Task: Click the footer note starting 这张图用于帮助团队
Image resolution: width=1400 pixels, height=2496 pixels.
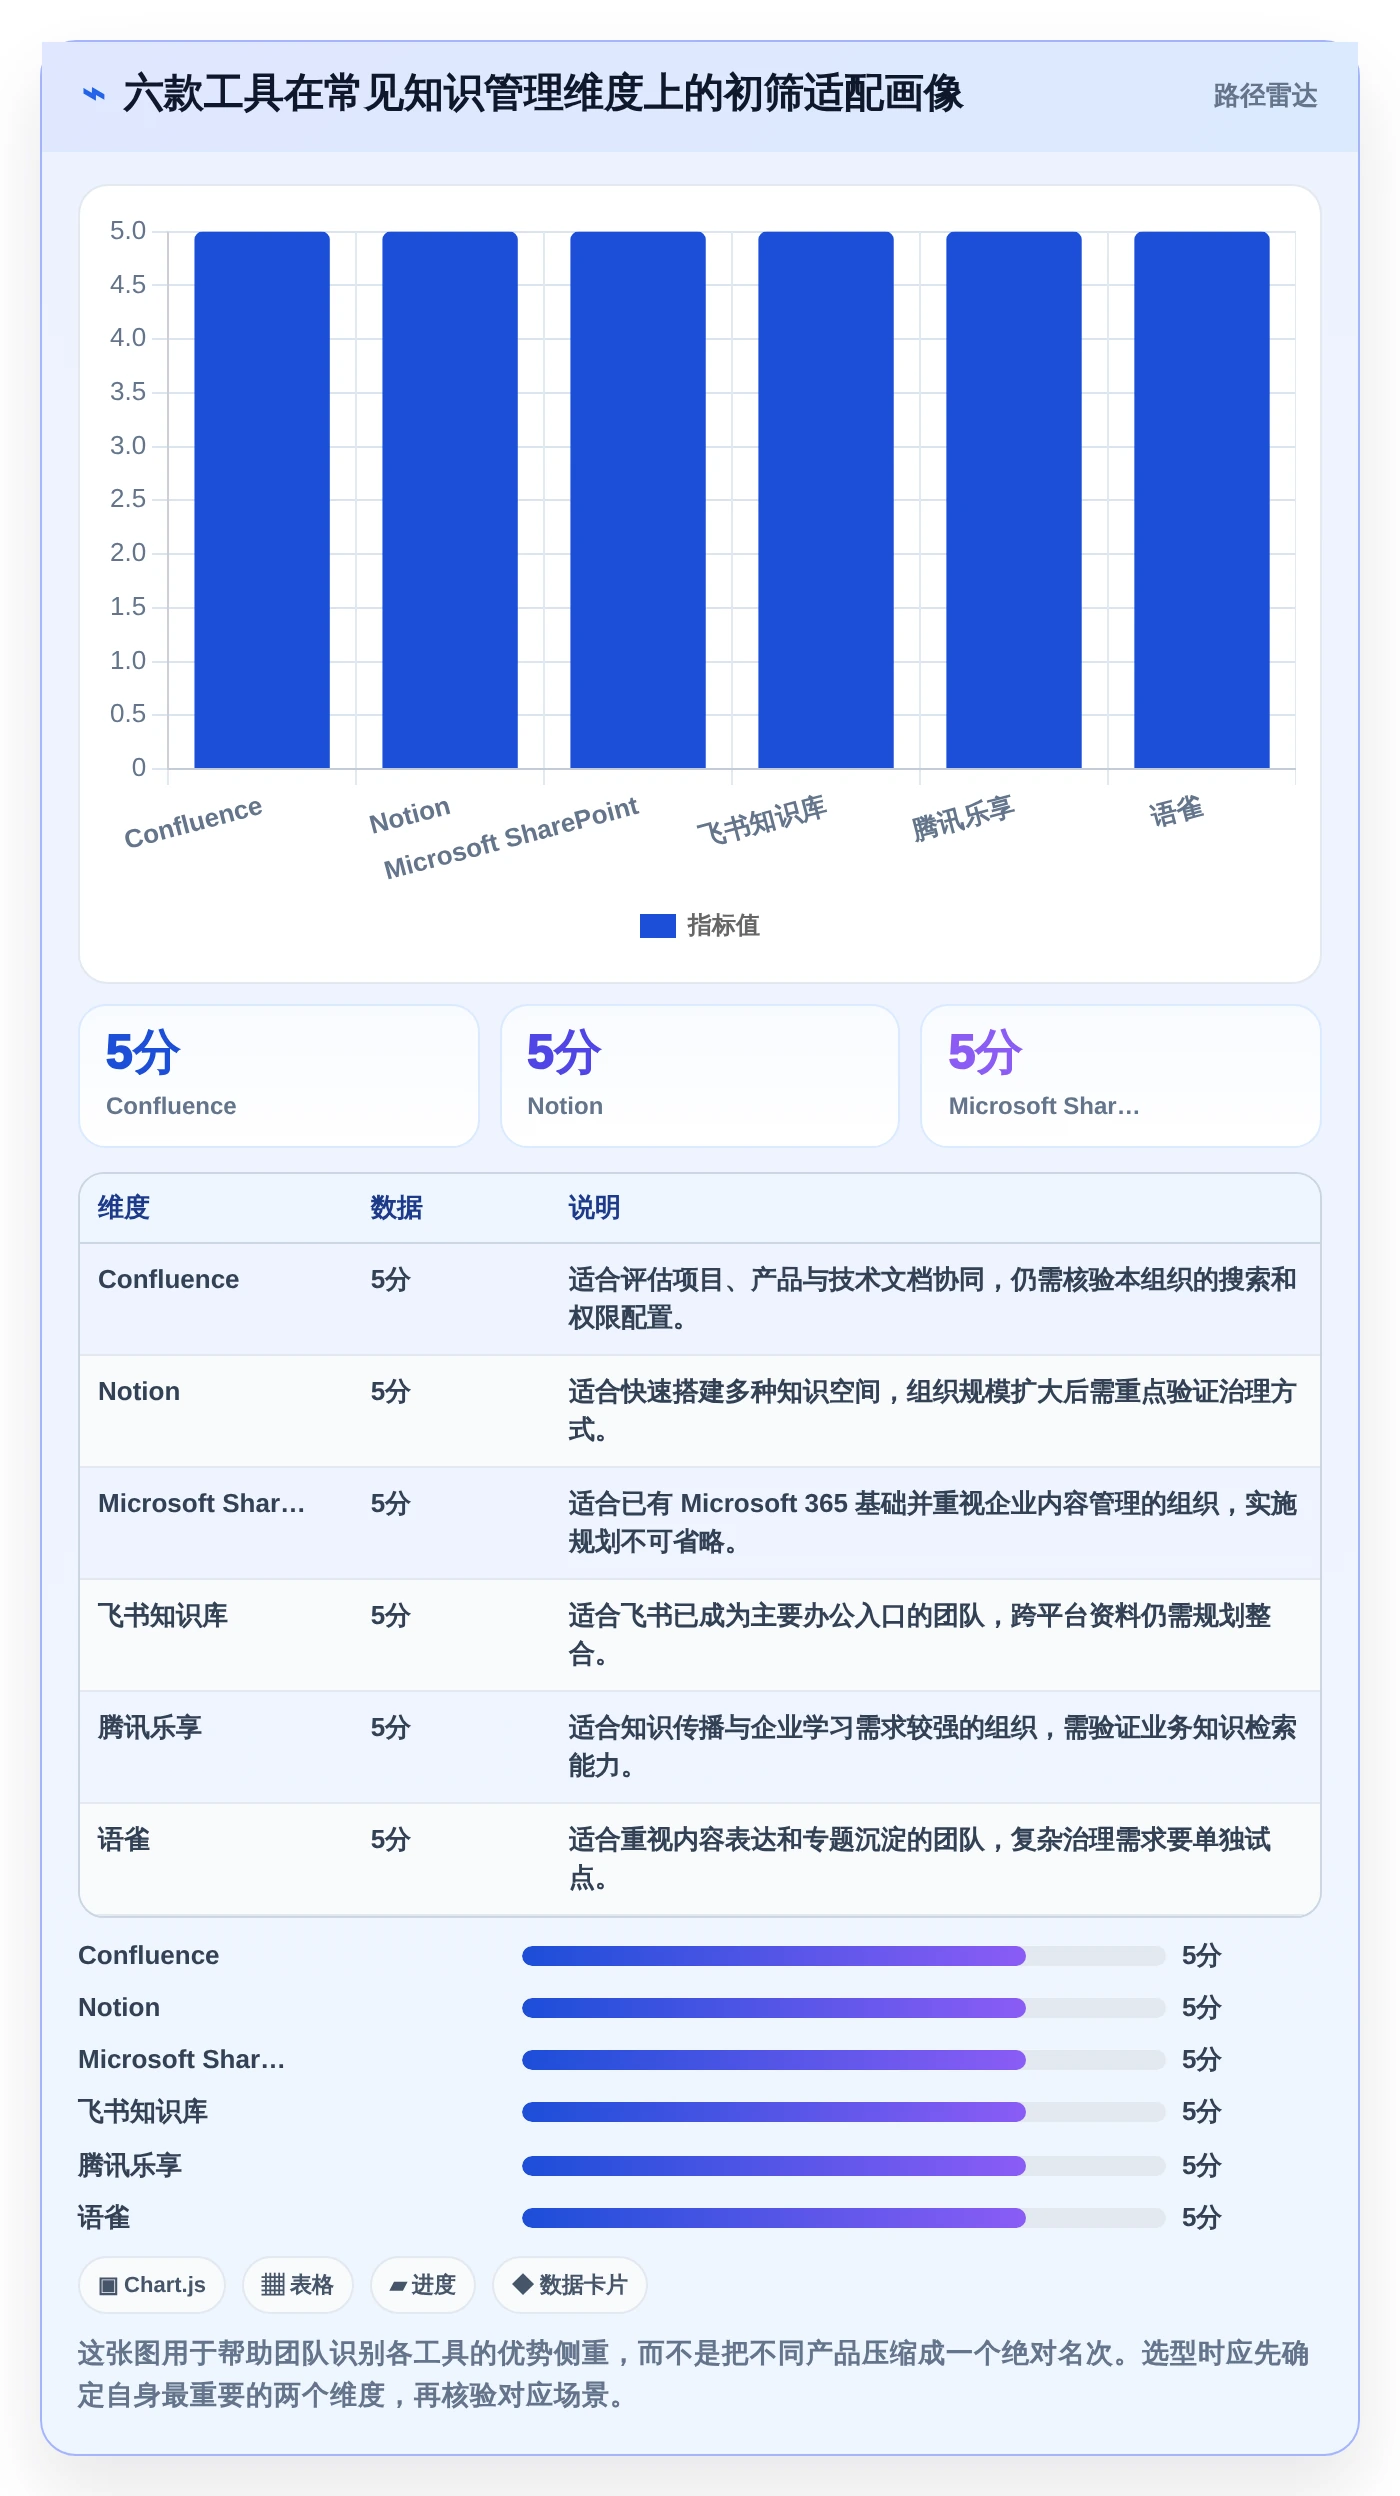Action: pos(693,2374)
